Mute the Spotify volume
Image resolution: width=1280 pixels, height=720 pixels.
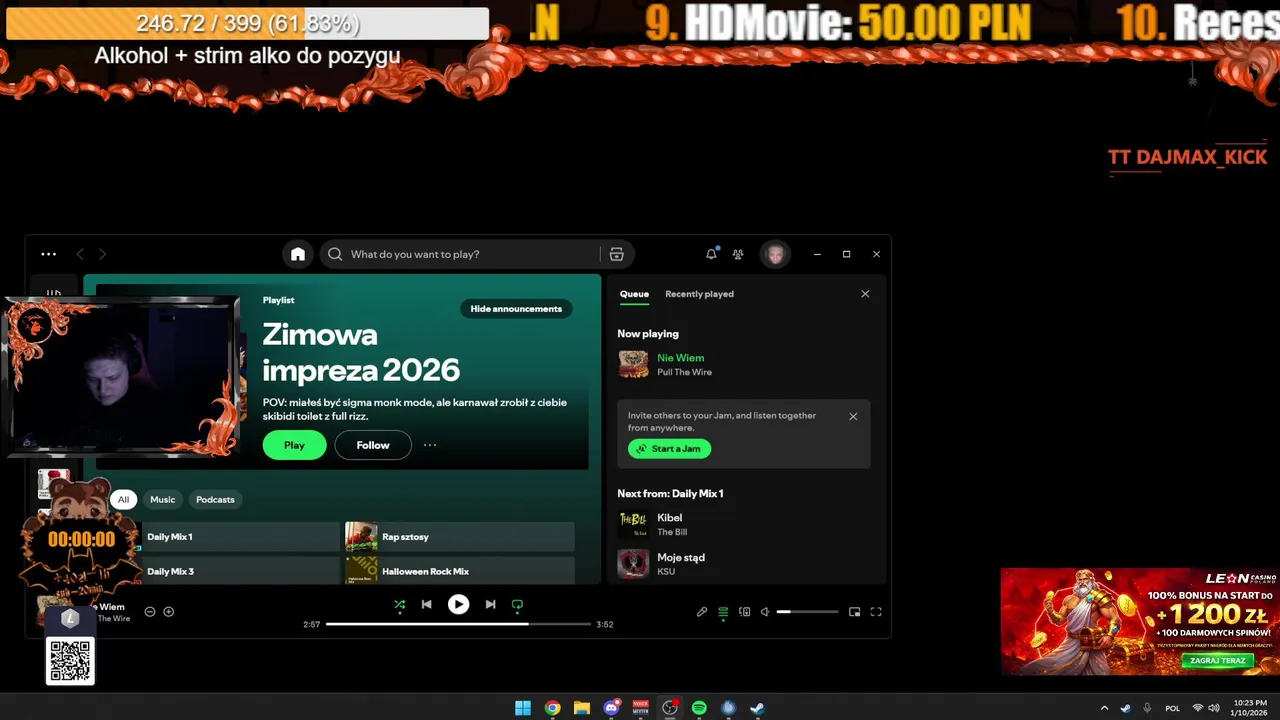765,612
